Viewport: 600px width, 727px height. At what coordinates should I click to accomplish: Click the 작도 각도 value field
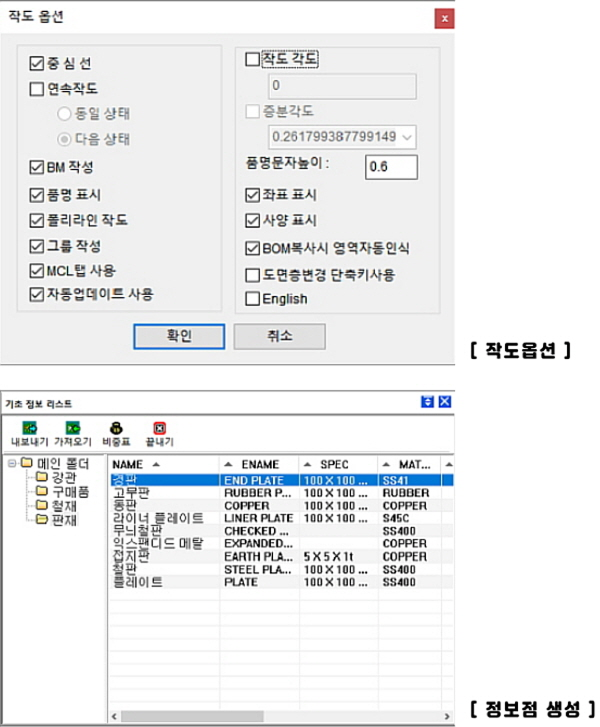coord(342,86)
